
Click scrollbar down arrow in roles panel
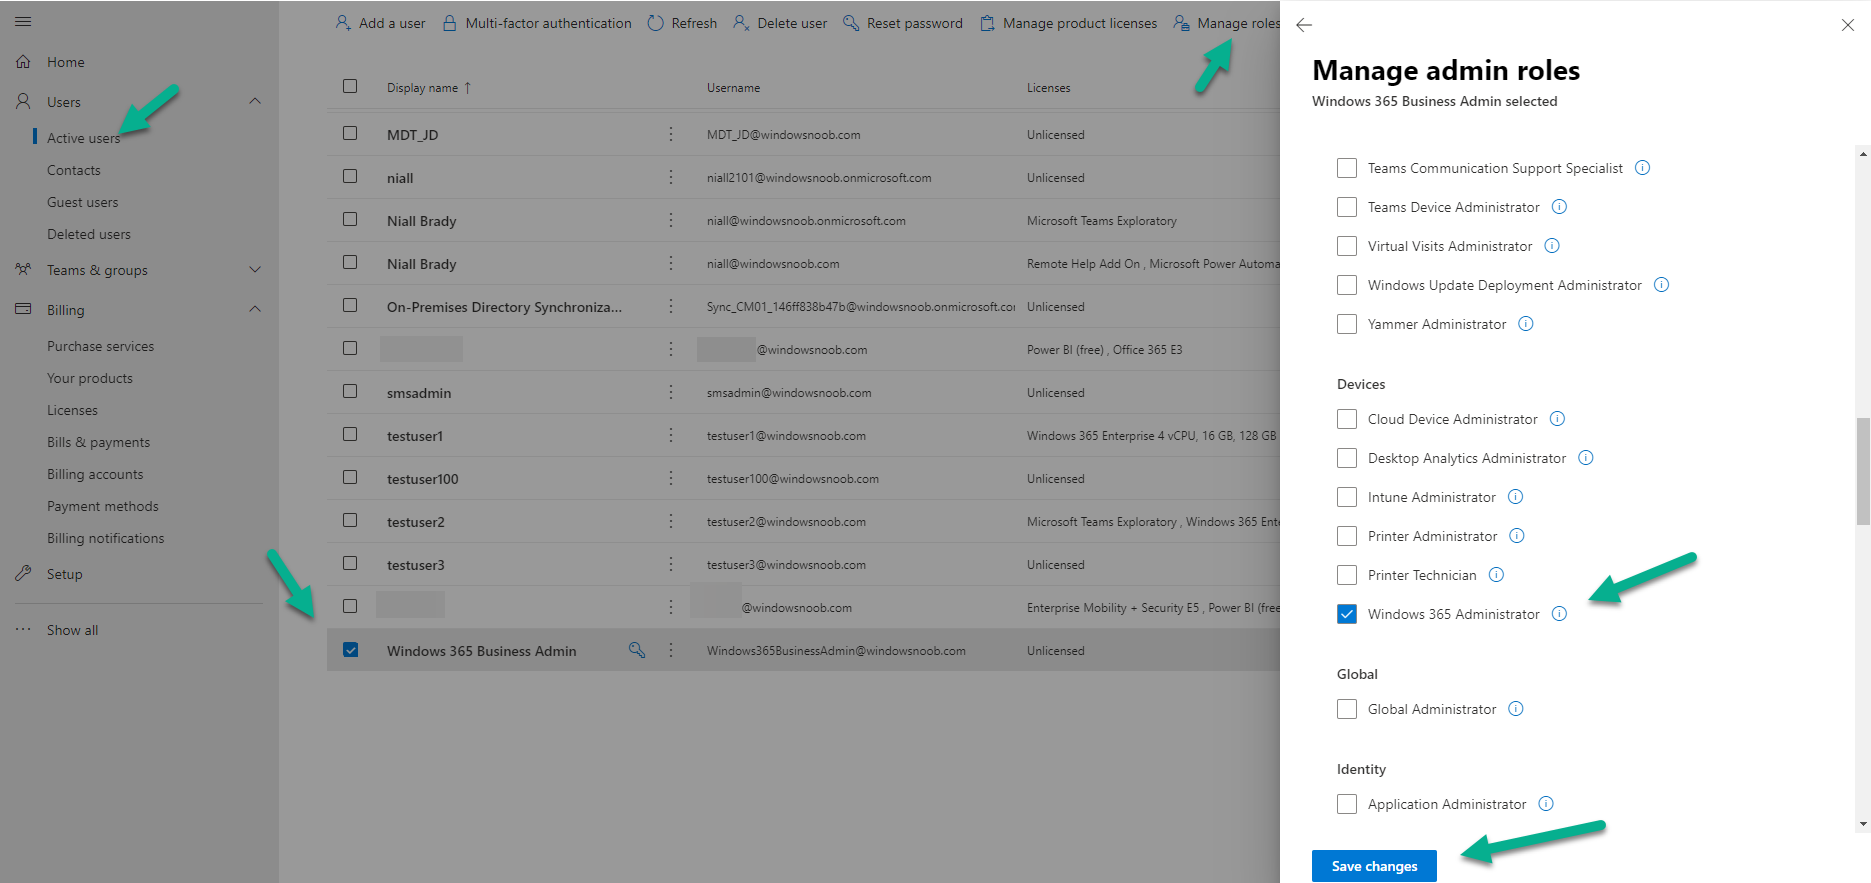(1863, 824)
